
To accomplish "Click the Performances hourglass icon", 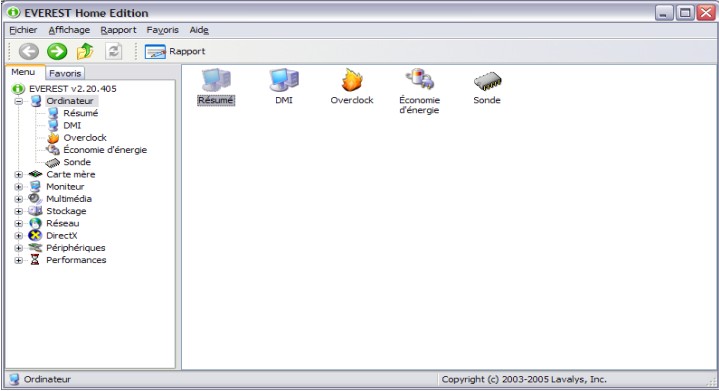I will [x=35, y=260].
